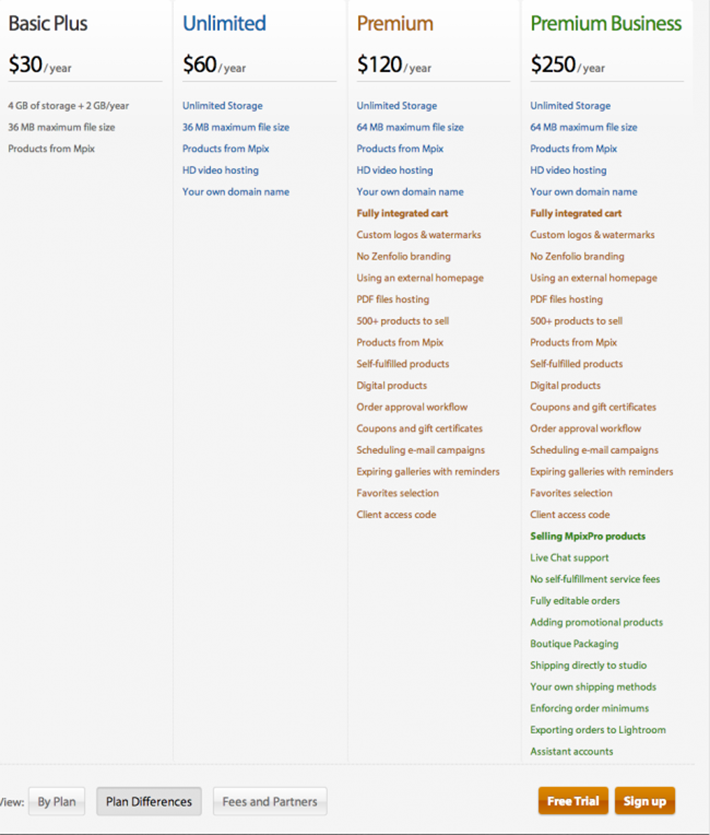Click the Premium plan title

395,23
